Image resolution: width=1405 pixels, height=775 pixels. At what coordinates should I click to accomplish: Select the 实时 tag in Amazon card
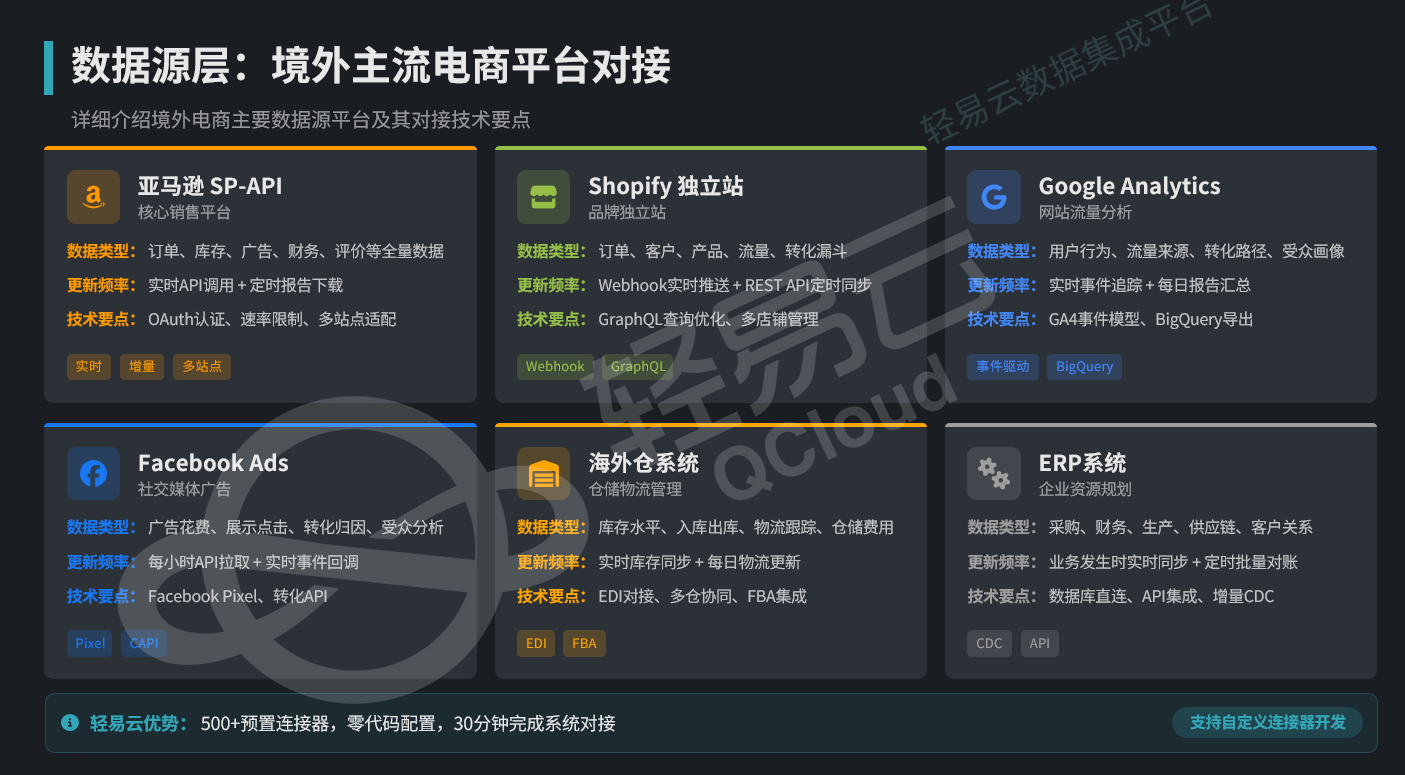coord(89,366)
